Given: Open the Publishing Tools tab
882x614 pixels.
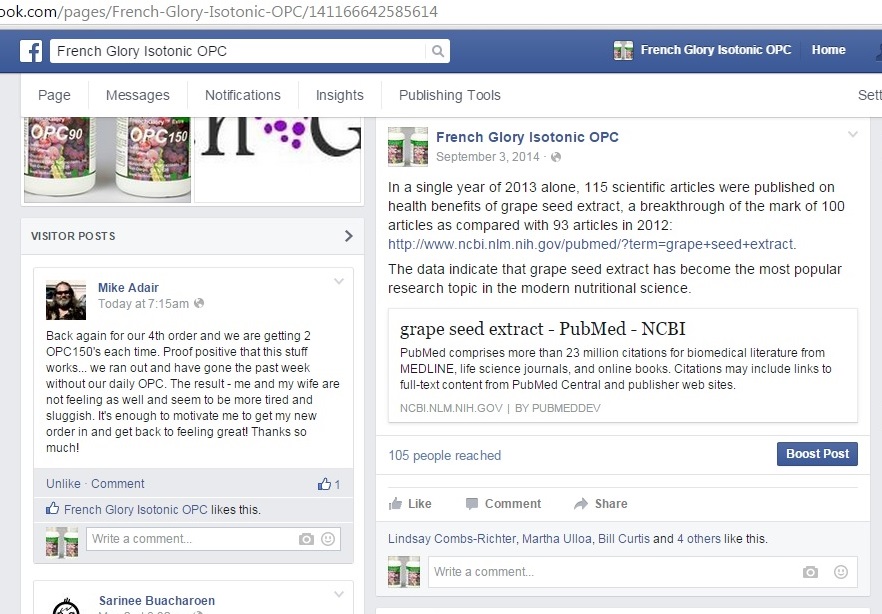Looking at the screenshot, I should click(x=450, y=95).
